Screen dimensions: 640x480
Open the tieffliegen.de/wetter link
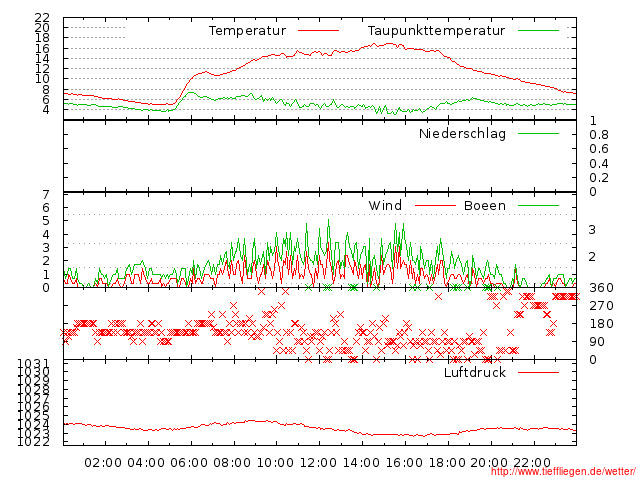(563, 471)
